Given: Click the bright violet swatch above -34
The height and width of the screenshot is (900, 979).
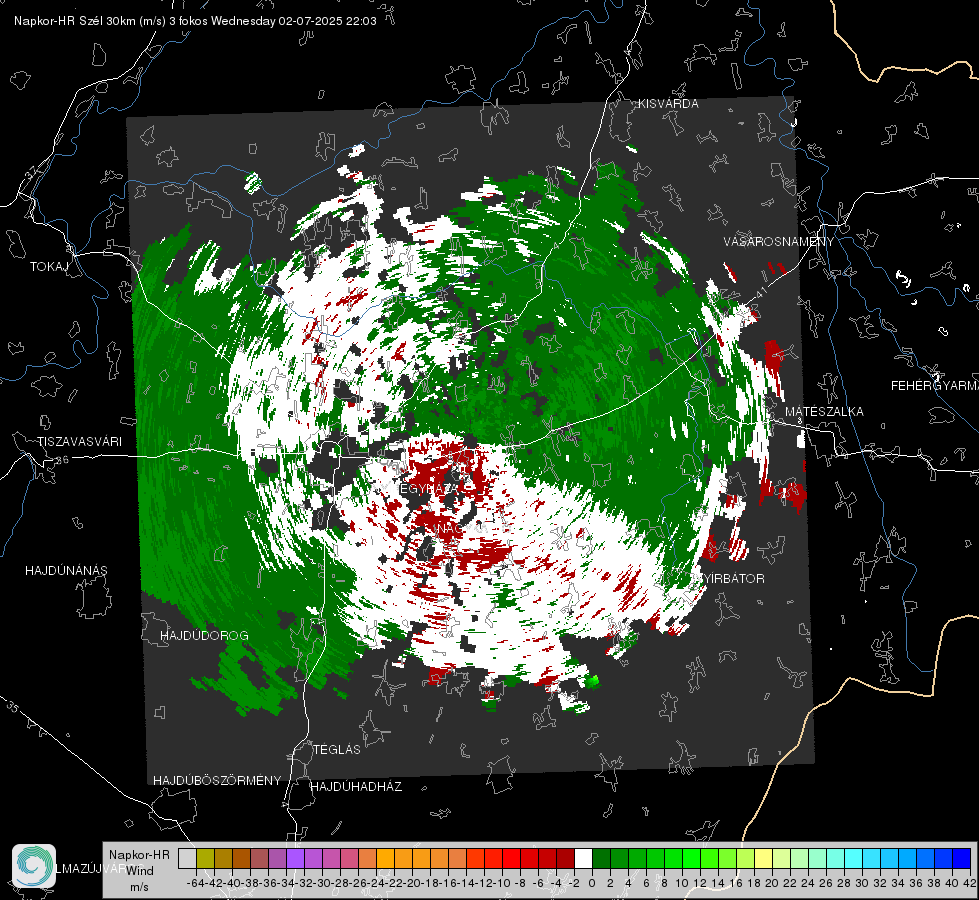Looking at the screenshot, I should (x=295, y=858).
